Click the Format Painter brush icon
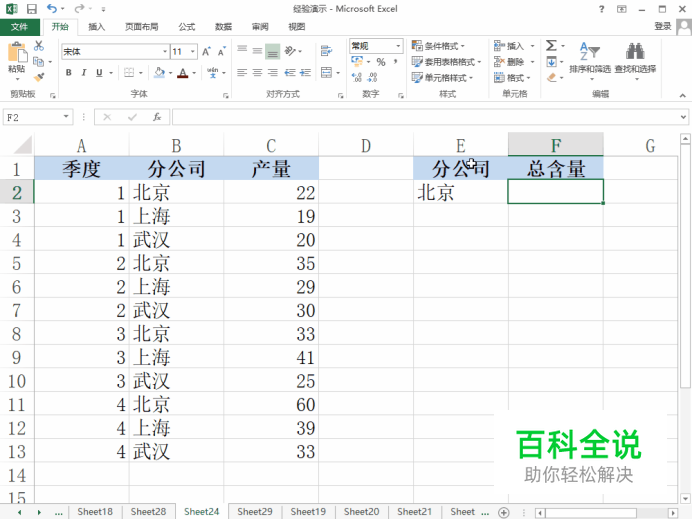Screen dimensions: 692x519 39,78
